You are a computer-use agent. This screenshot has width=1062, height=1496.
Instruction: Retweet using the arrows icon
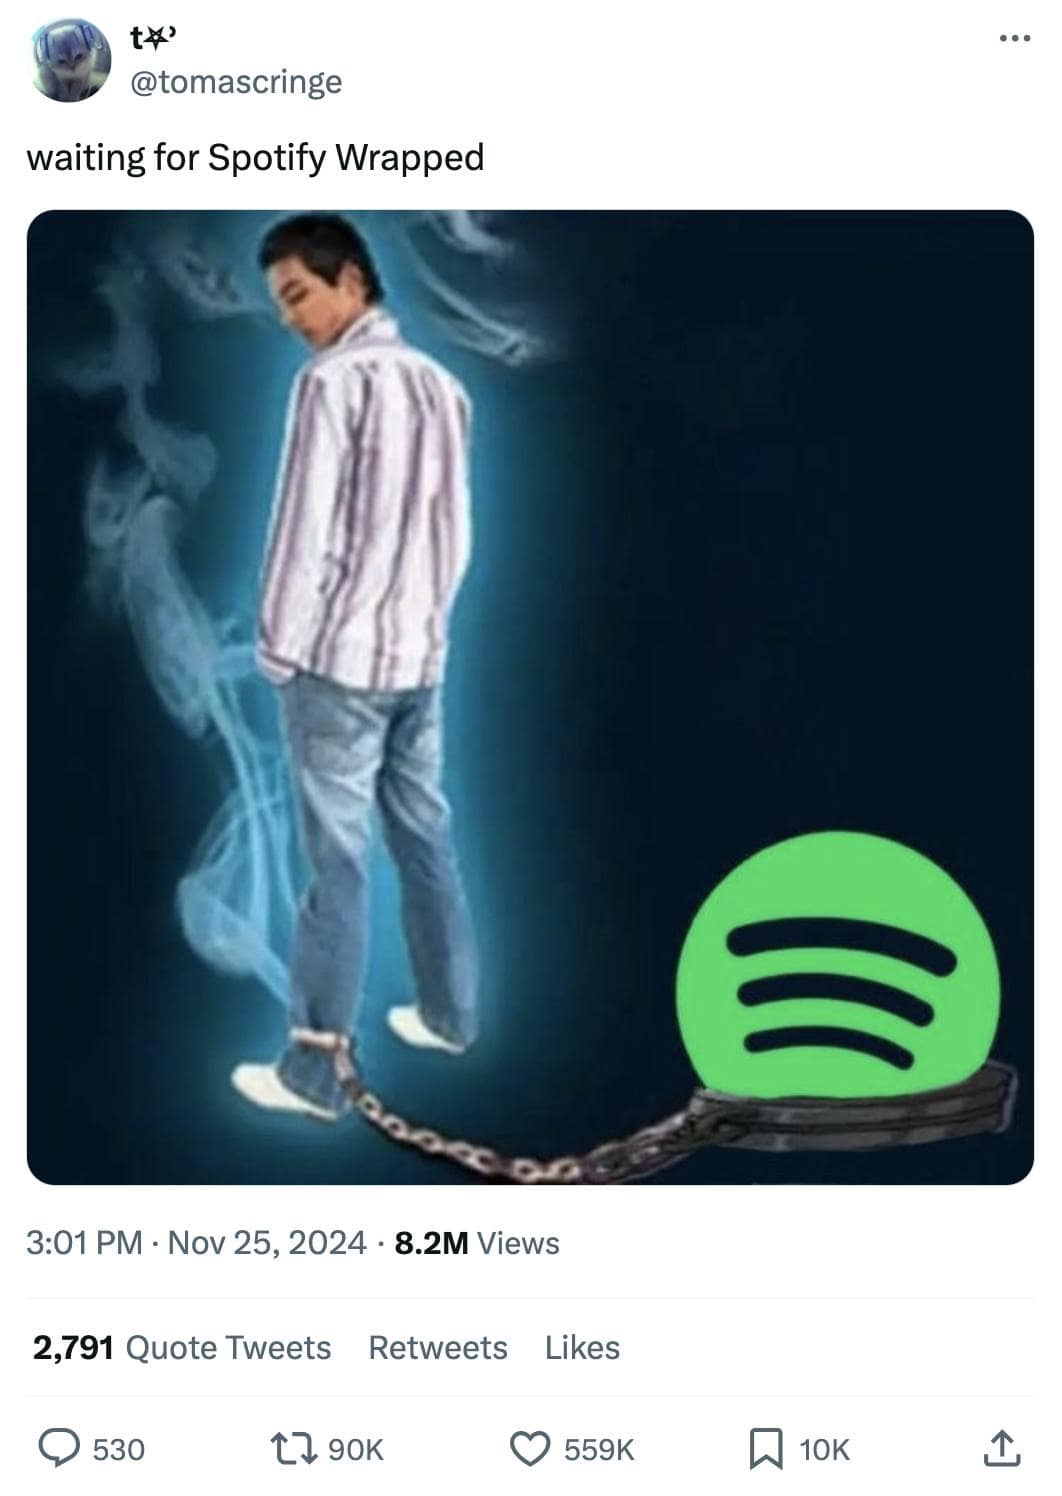click(x=297, y=1448)
